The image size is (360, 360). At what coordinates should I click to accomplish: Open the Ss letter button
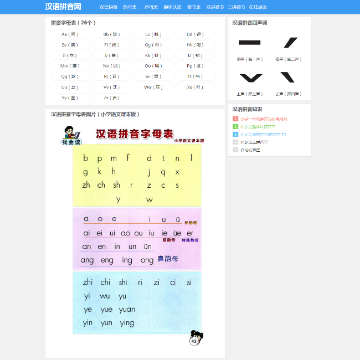(x=154, y=77)
